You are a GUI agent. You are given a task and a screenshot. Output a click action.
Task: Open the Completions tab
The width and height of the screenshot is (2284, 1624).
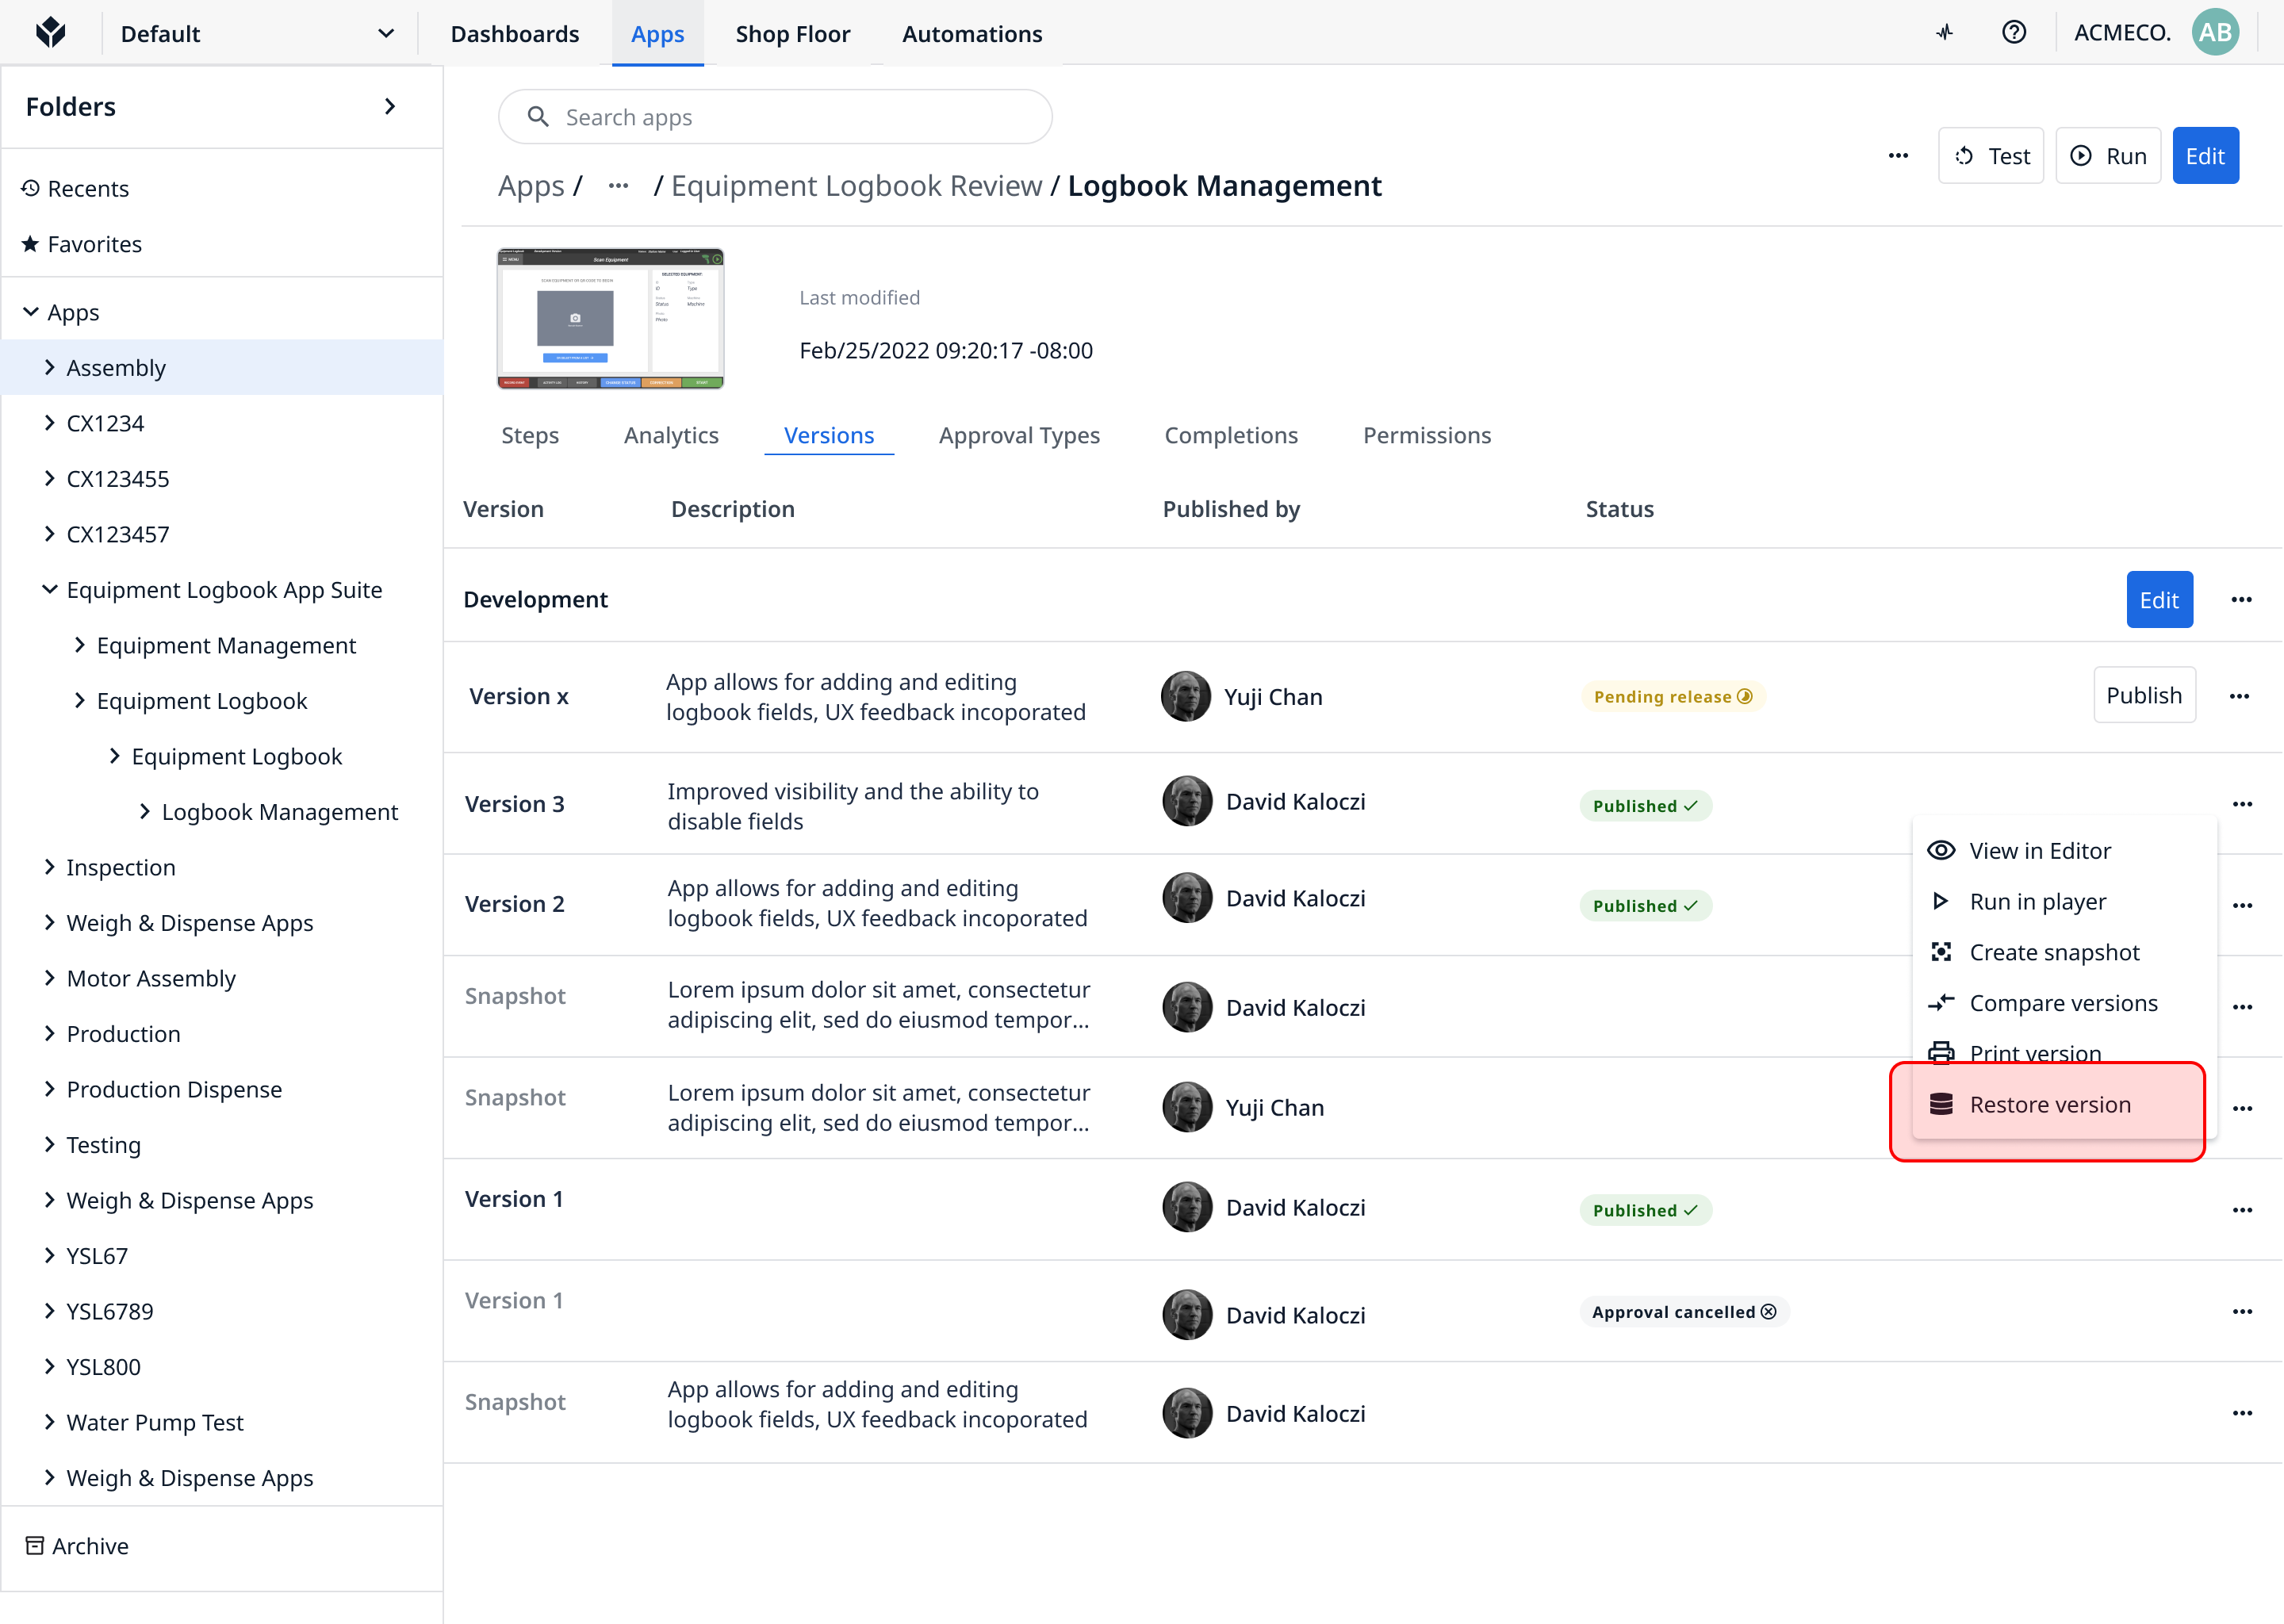[x=1231, y=435]
